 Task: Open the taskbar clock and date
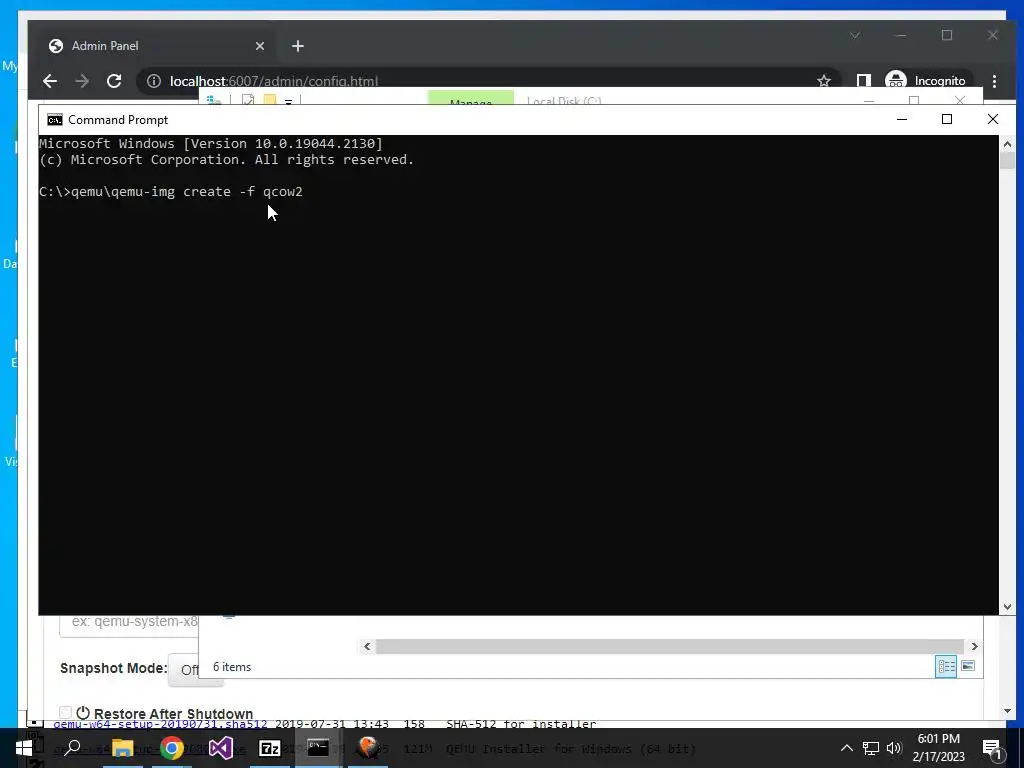(938, 748)
